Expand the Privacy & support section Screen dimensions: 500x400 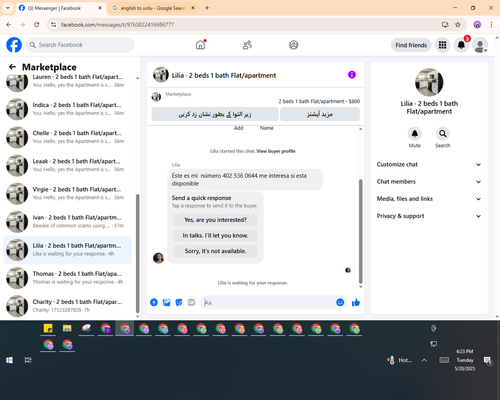pos(429,216)
